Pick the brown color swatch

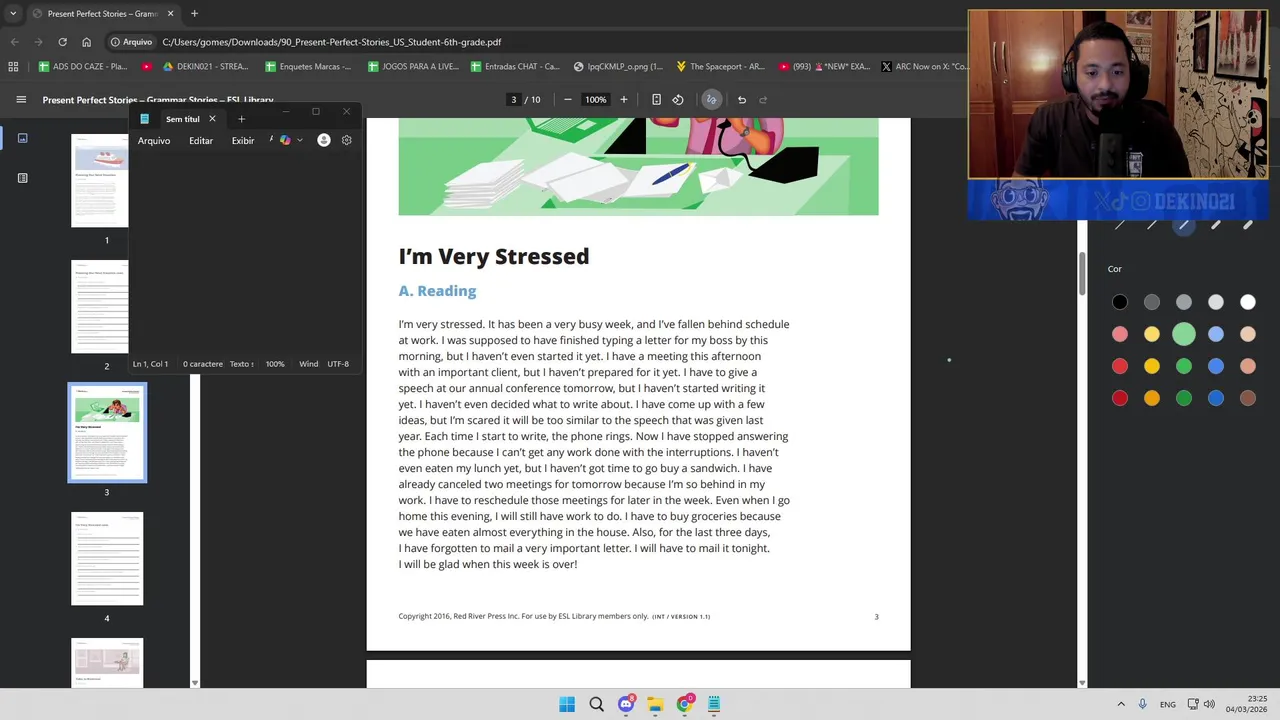pyautogui.click(x=1248, y=398)
